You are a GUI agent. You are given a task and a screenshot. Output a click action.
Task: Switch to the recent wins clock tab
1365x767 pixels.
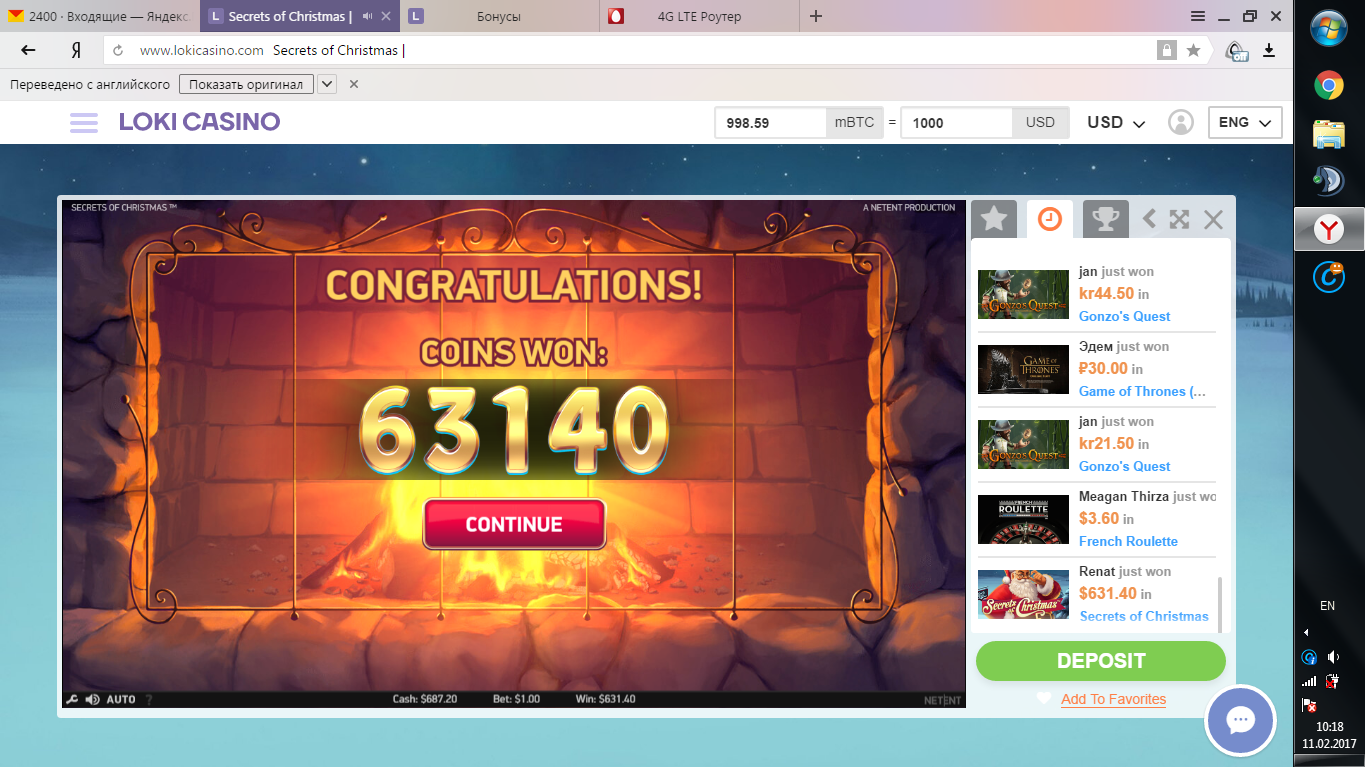click(x=1050, y=219)
